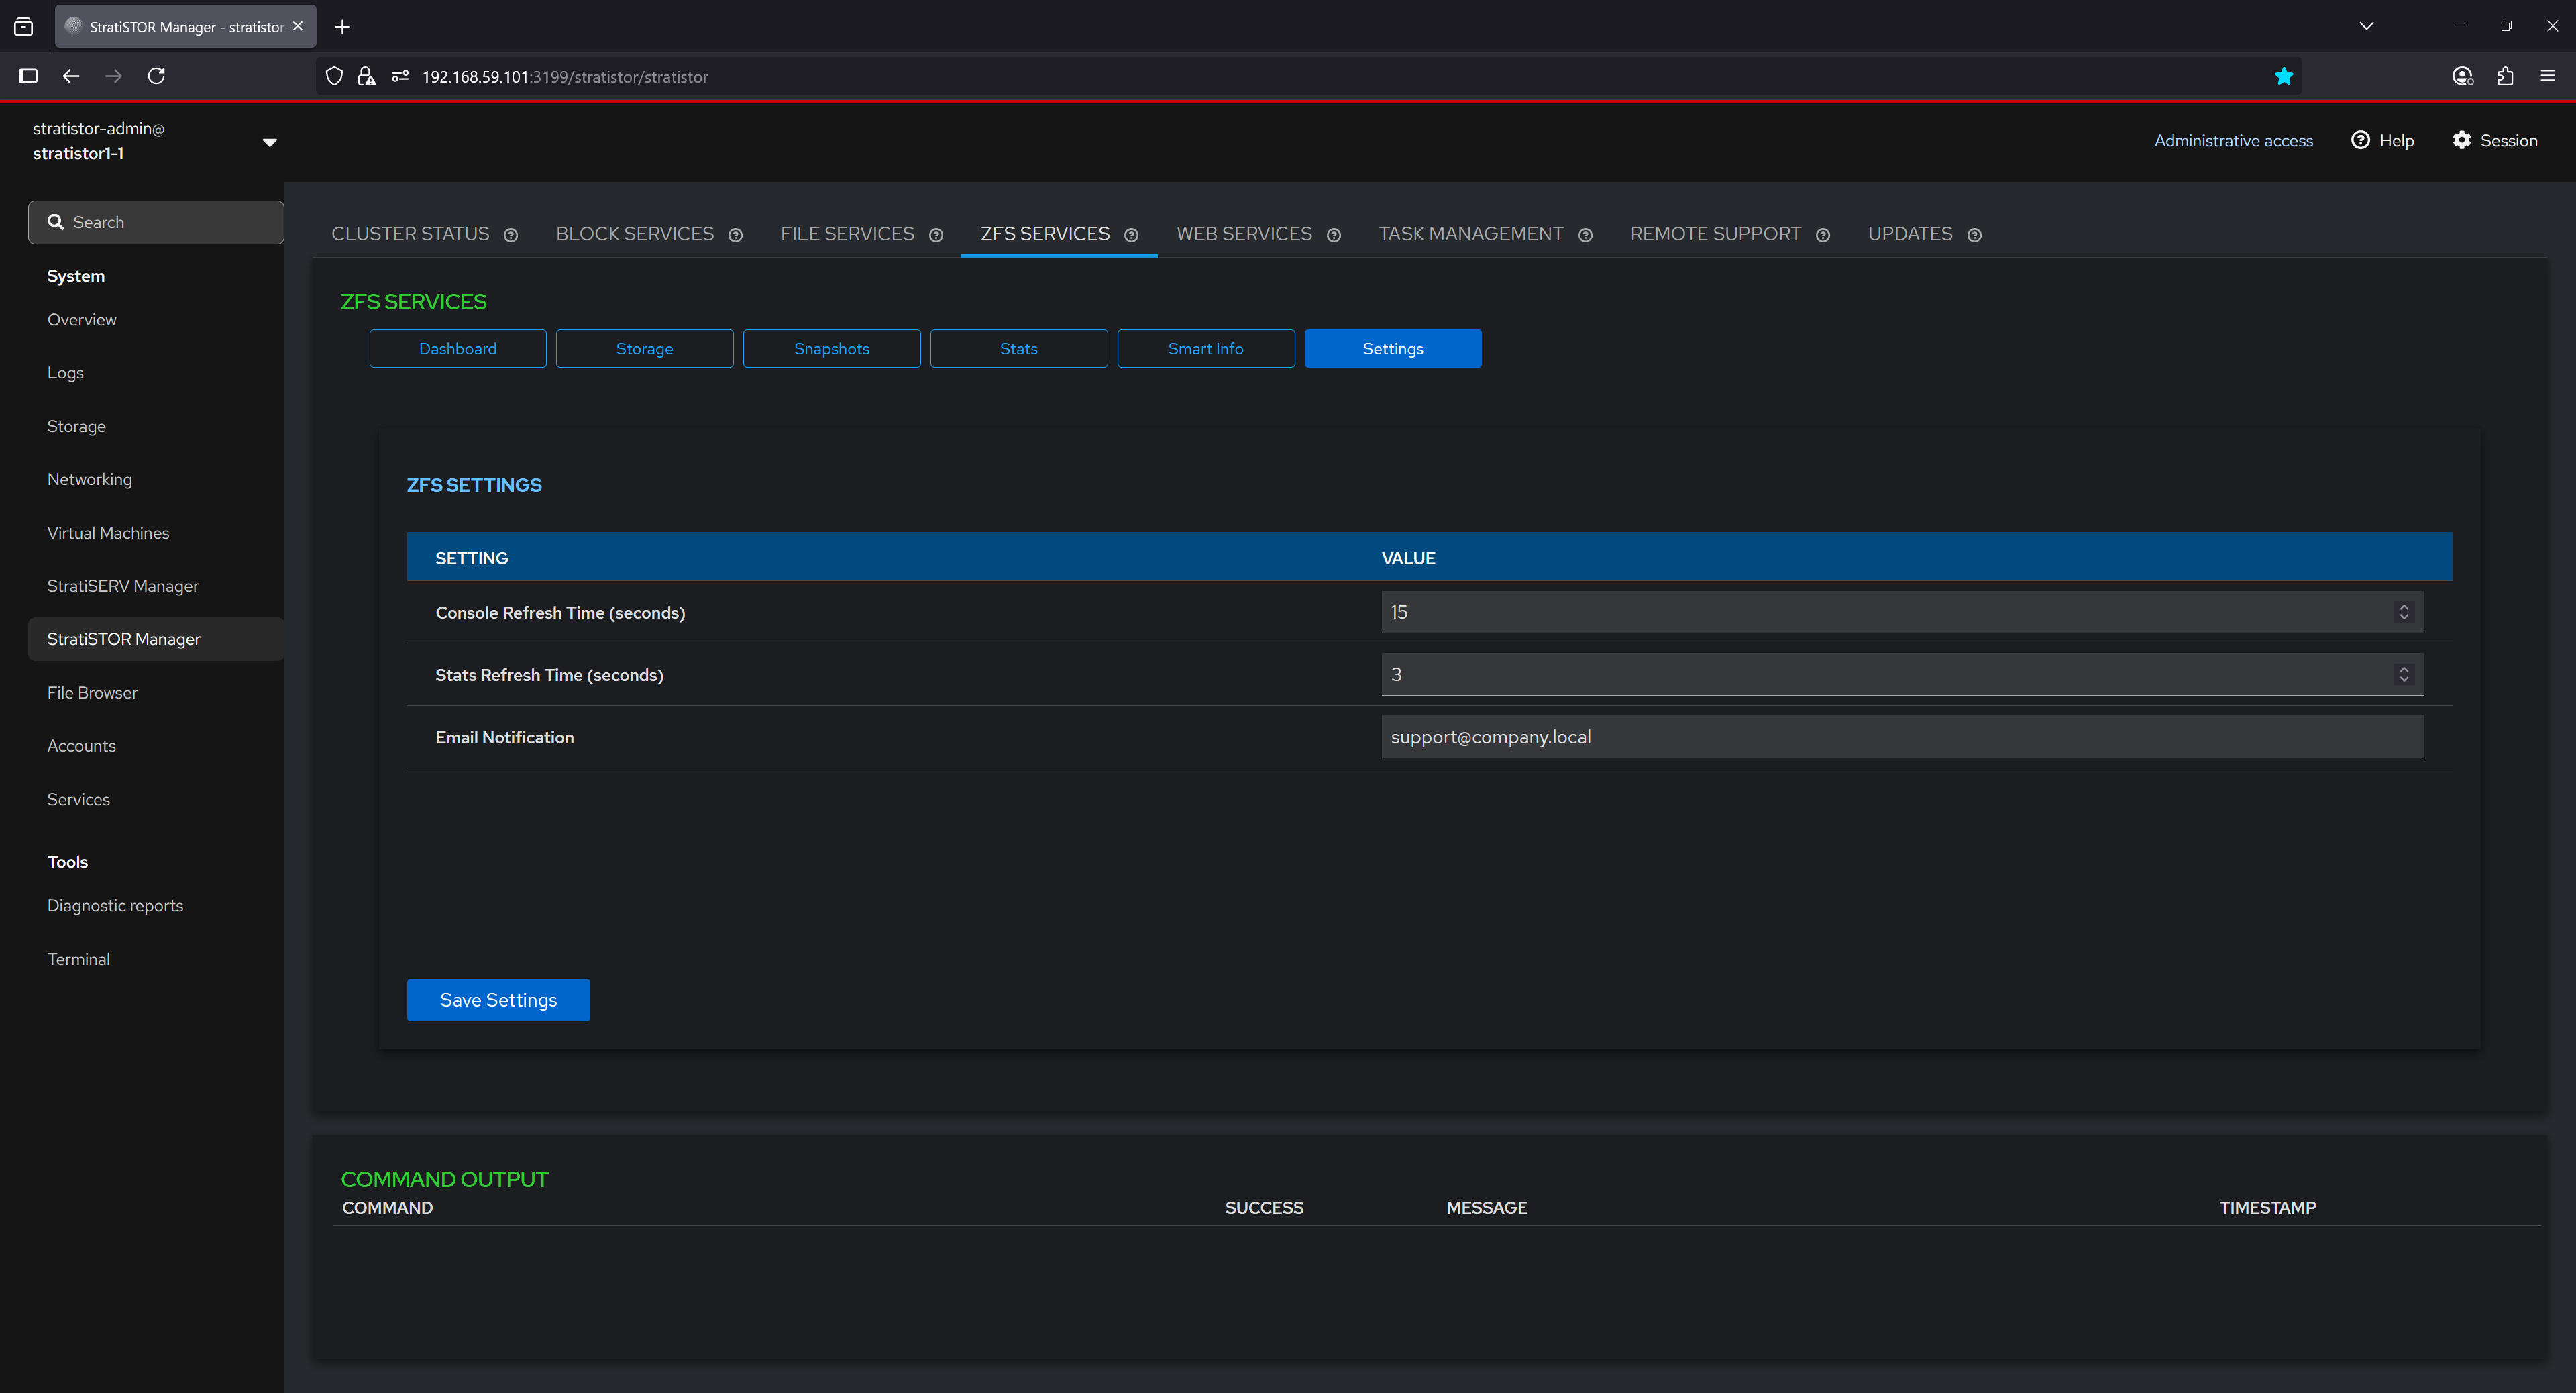Screen dimensions: 2576x1393
Task: Open the Snapshots sub-tab
Action: point(831,348)
